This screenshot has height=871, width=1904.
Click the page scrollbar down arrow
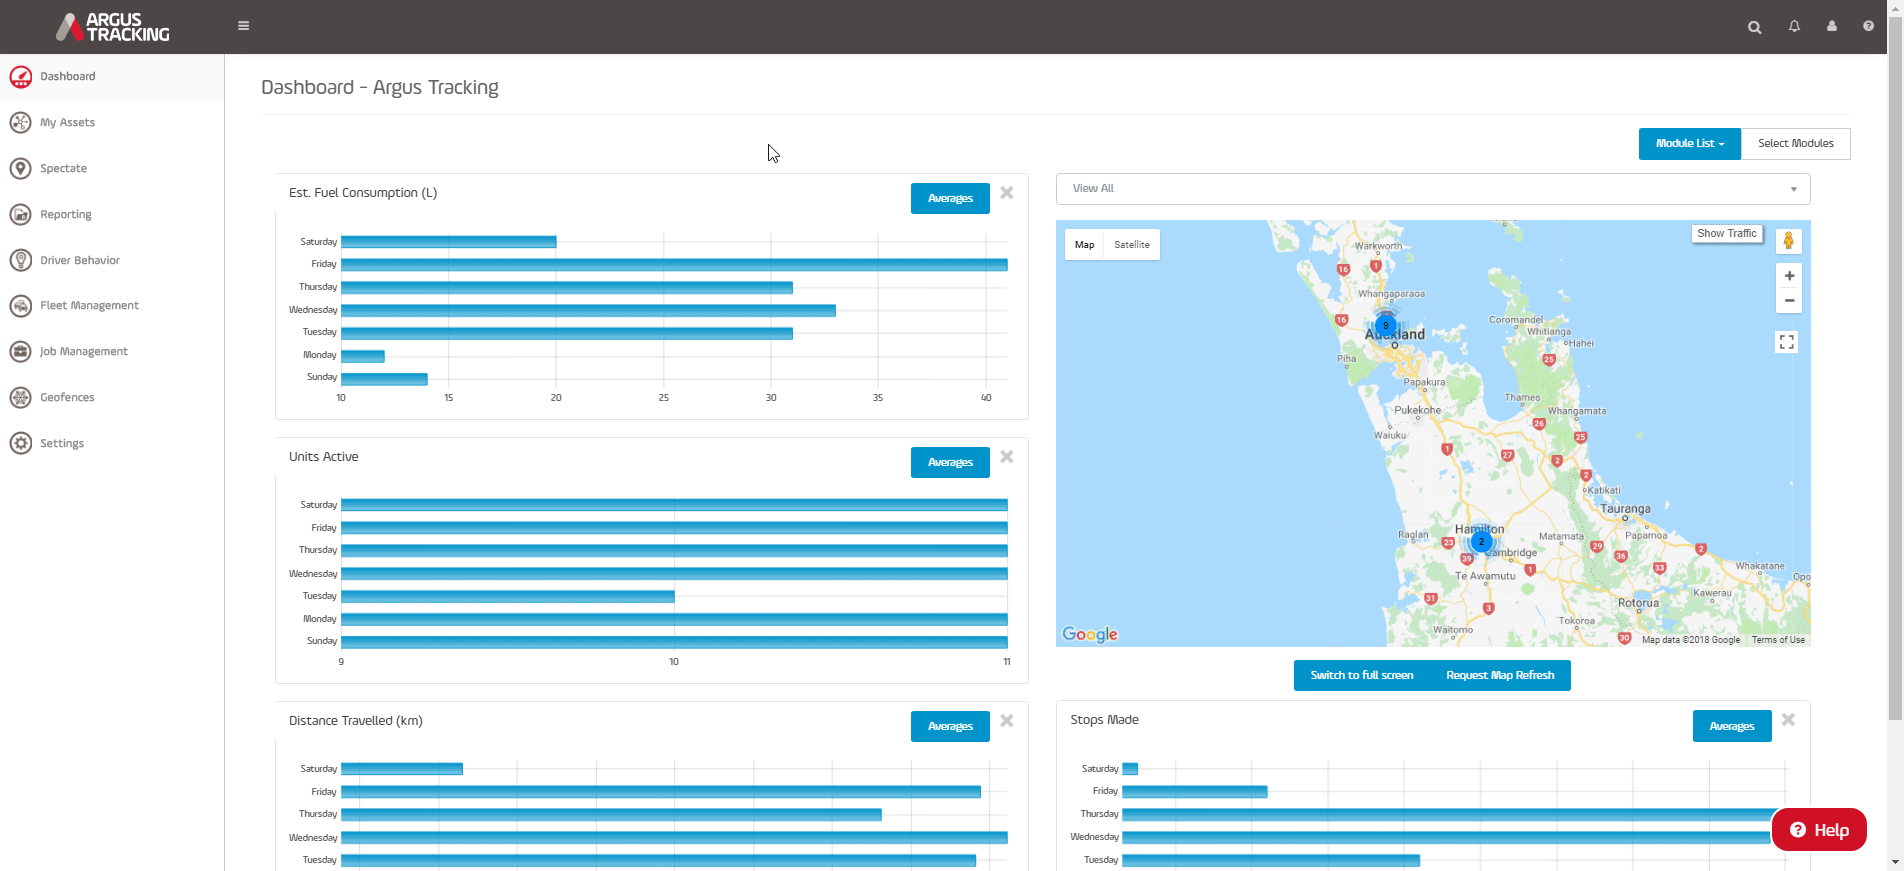pos(1895,862)
